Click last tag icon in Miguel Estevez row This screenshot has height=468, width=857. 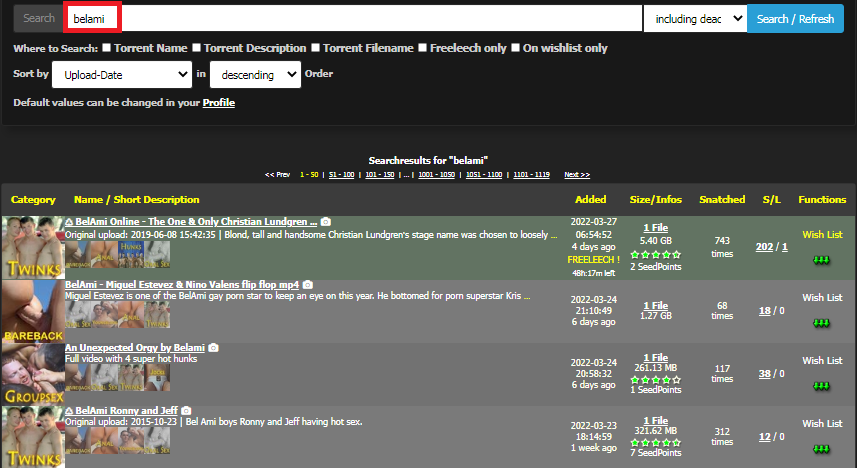pos(157,315)
